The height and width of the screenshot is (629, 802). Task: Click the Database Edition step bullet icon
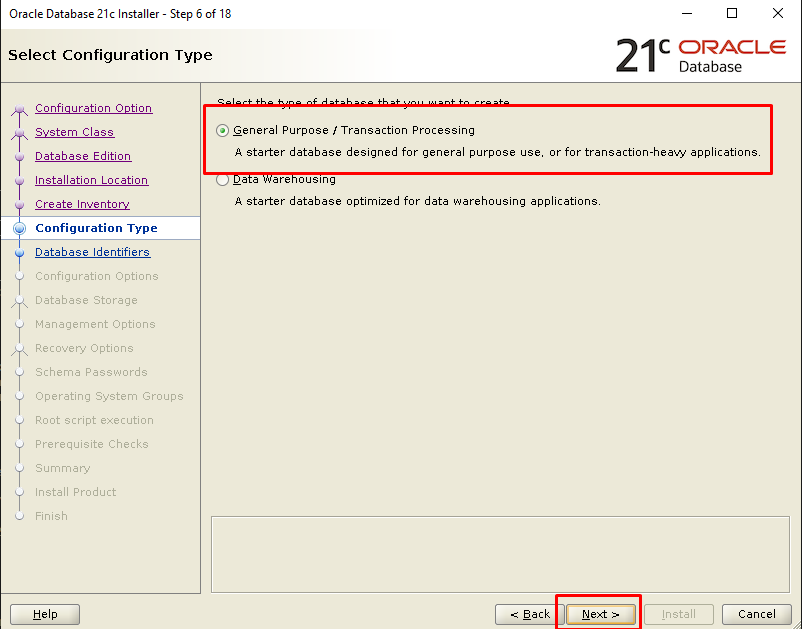tap(19, 156)
